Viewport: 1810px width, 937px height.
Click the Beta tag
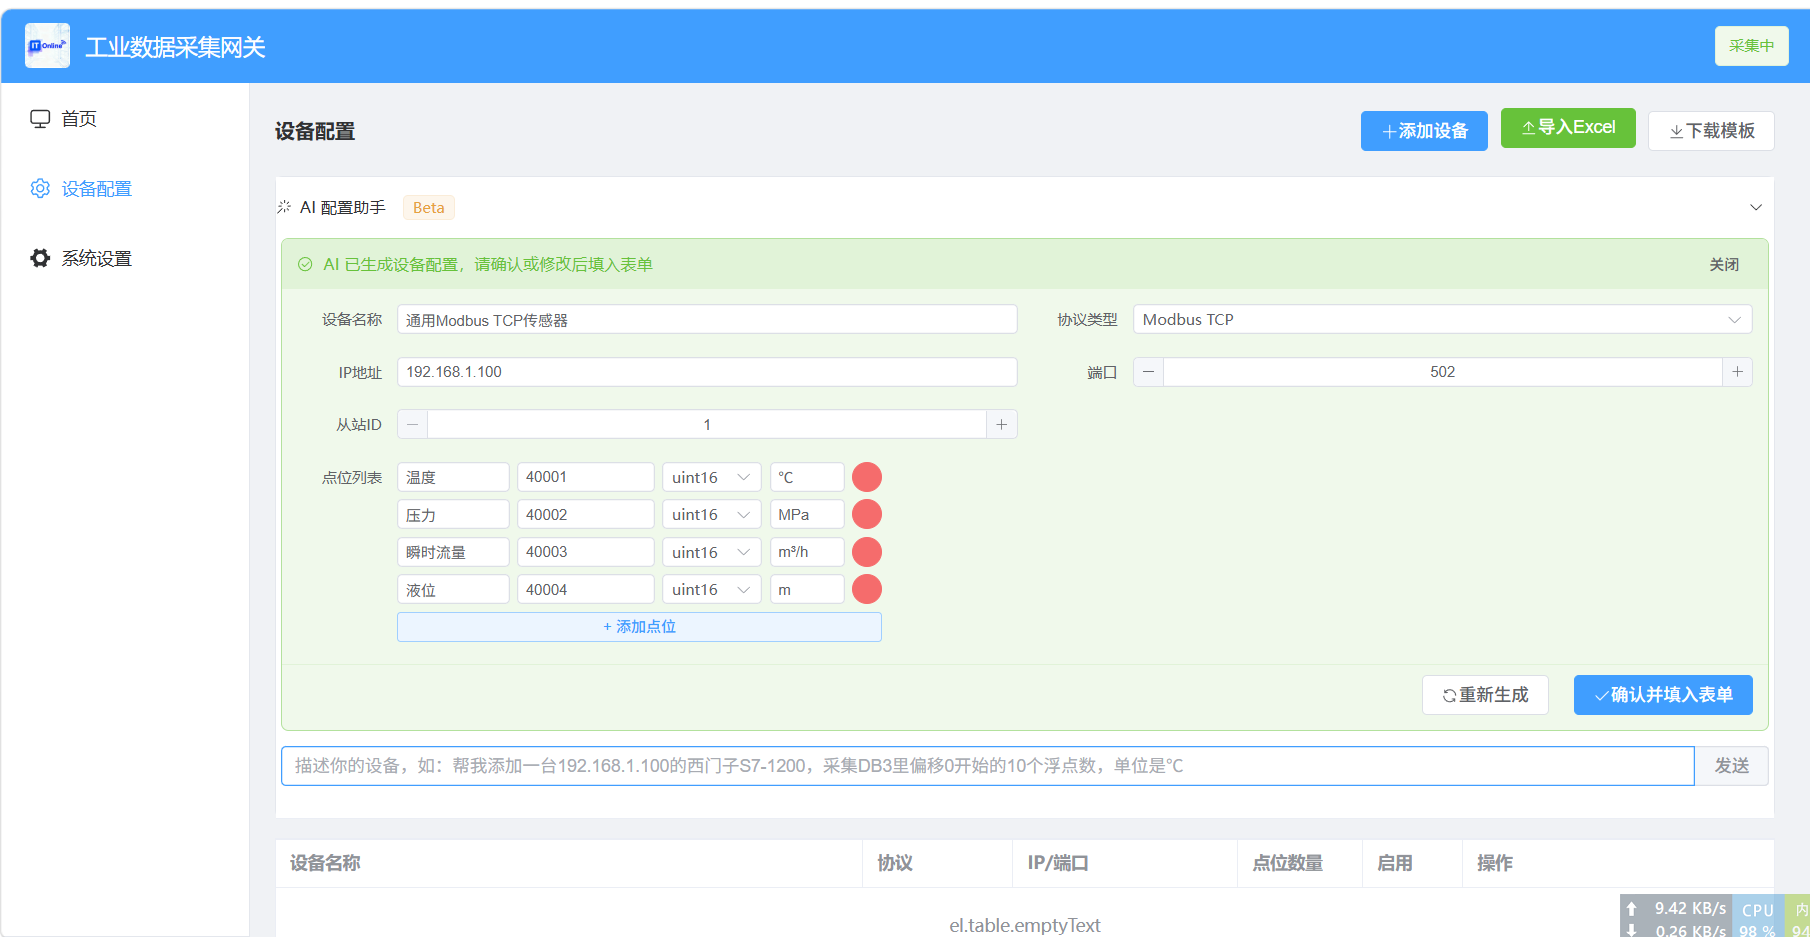point(428,208)
